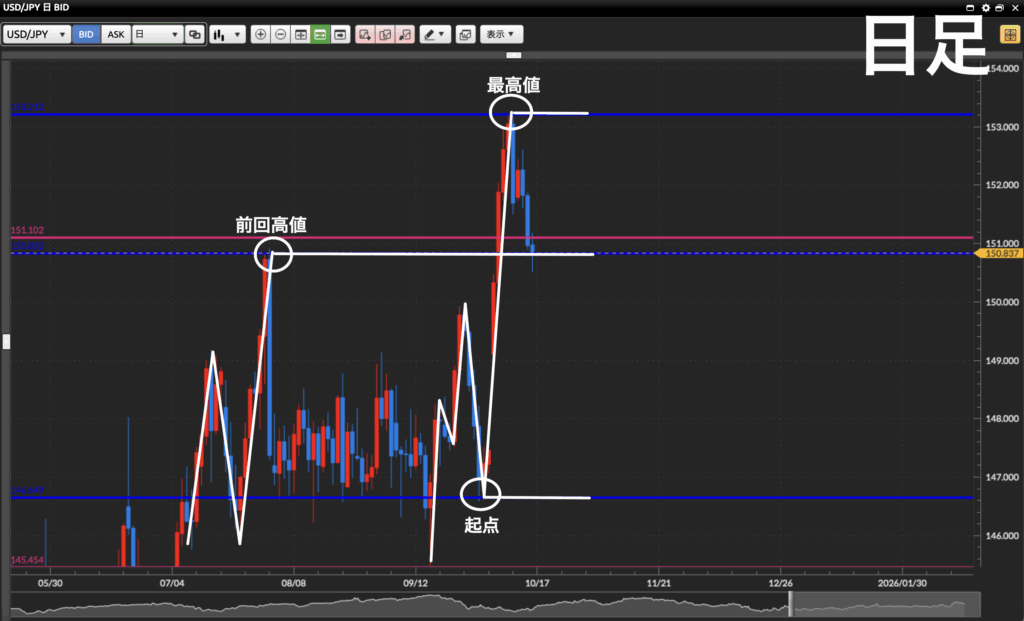
Task: Click the yellow crosshair grid icon
Action: pyautogui.click(x=1010, y=34)
